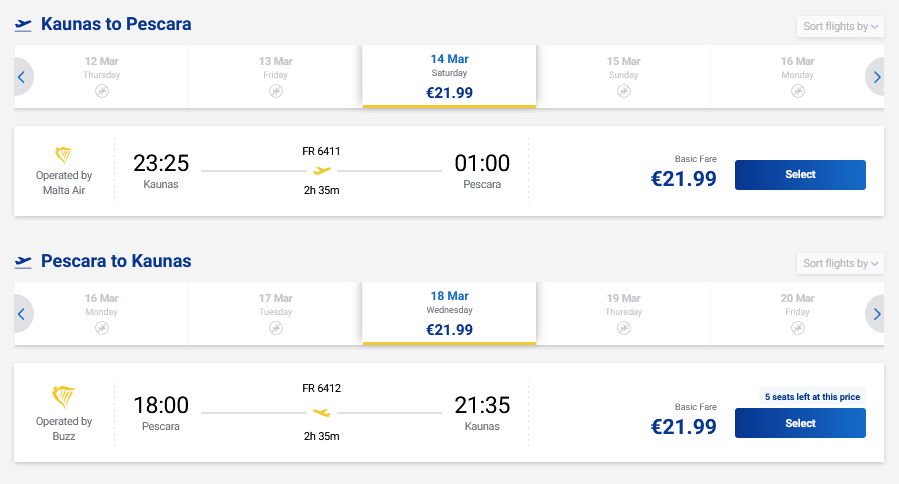Screen dimensions: 899x484
Task: Show later outbound dates with right arrow
Action: coord(877,76)
